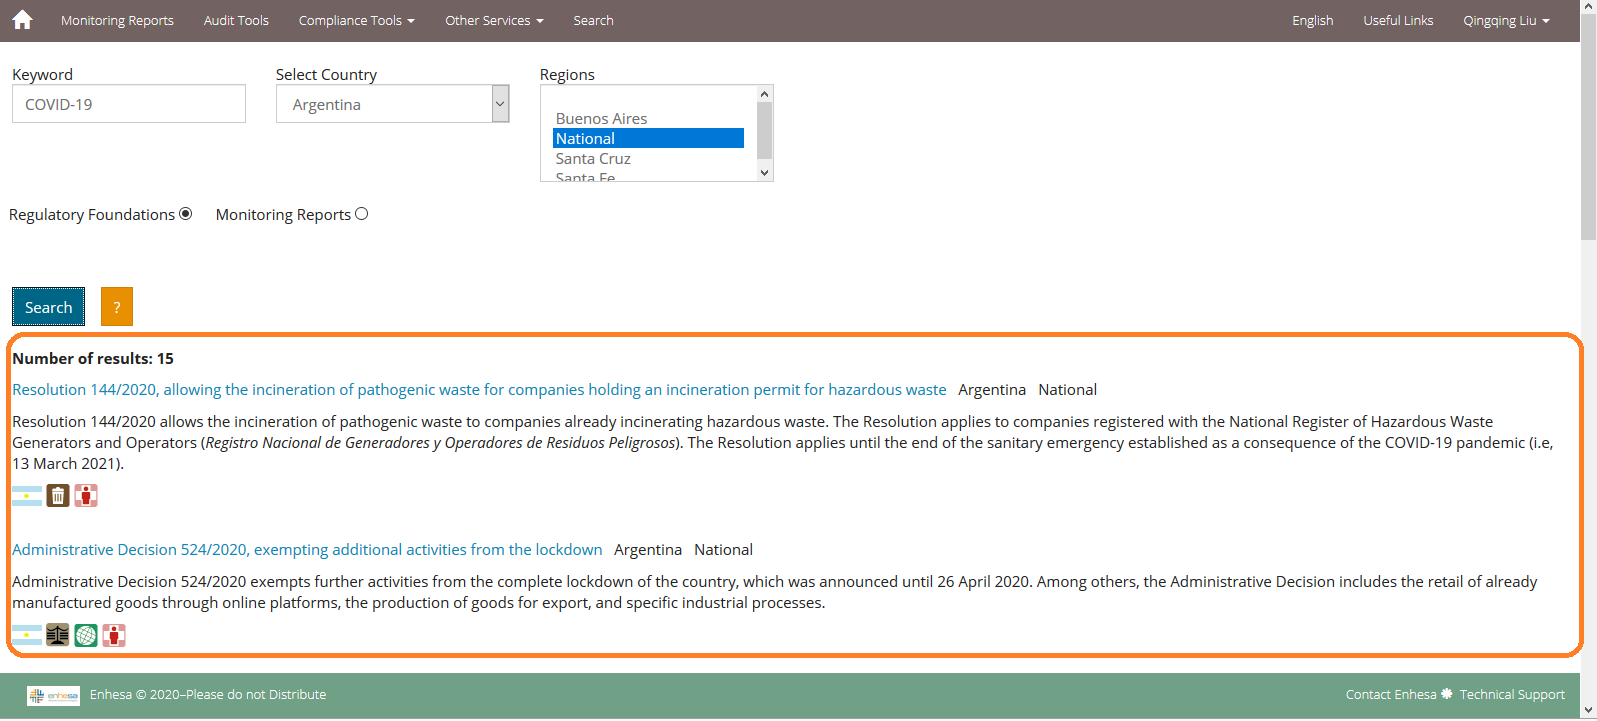Open the Resolution 144/2020 result link
The image size is (1597, 721).
(479, 390)
